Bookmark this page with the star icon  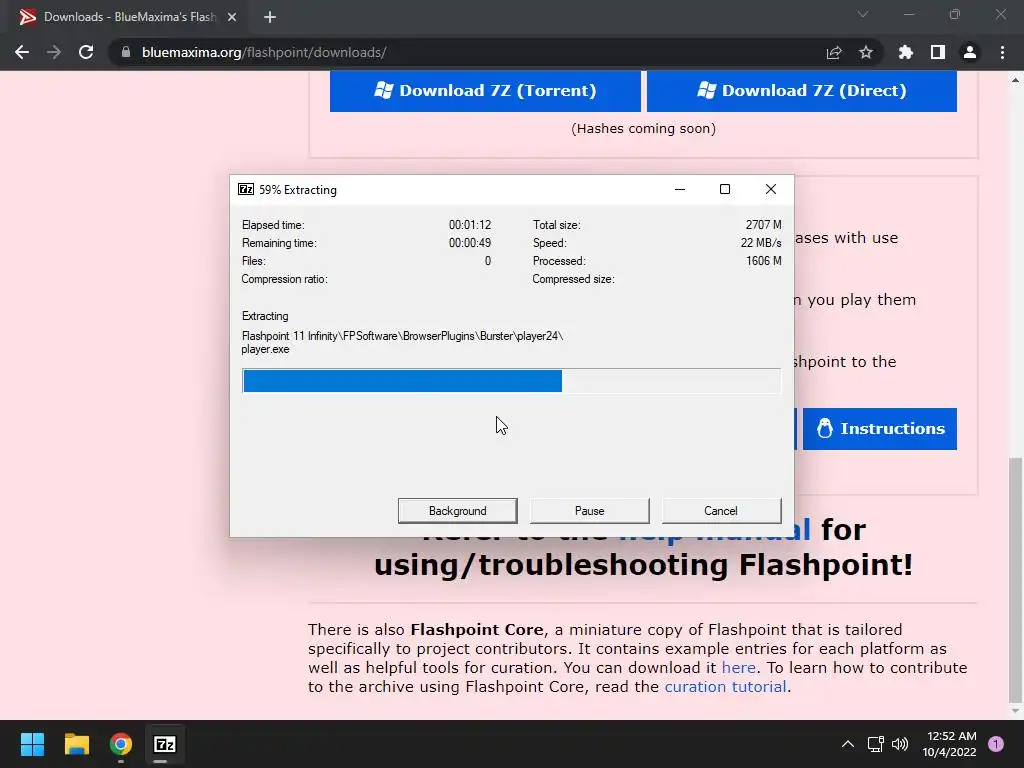pyautogui.click(x=865, y=52)
